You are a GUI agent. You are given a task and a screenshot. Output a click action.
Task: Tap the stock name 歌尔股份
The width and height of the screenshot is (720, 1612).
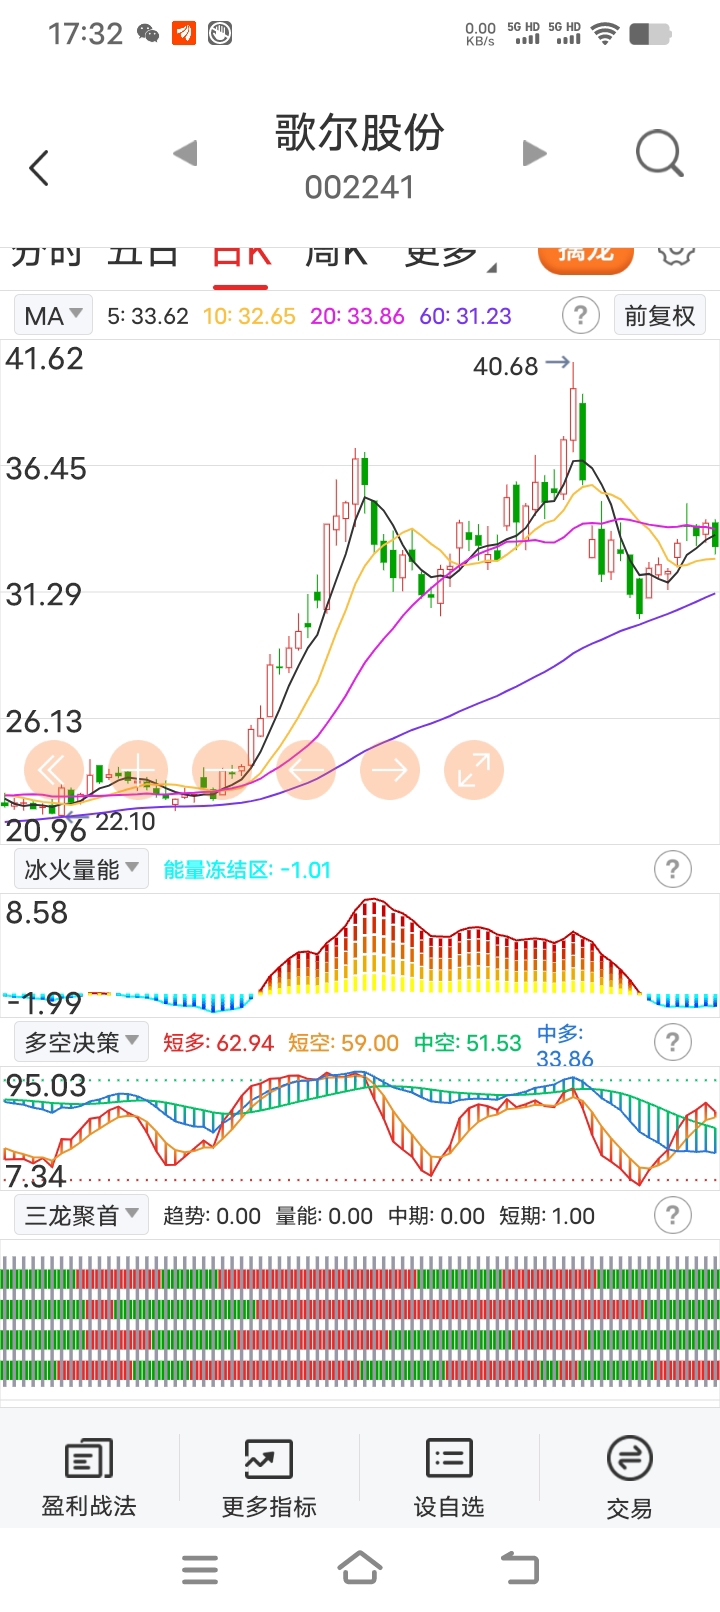360,132
